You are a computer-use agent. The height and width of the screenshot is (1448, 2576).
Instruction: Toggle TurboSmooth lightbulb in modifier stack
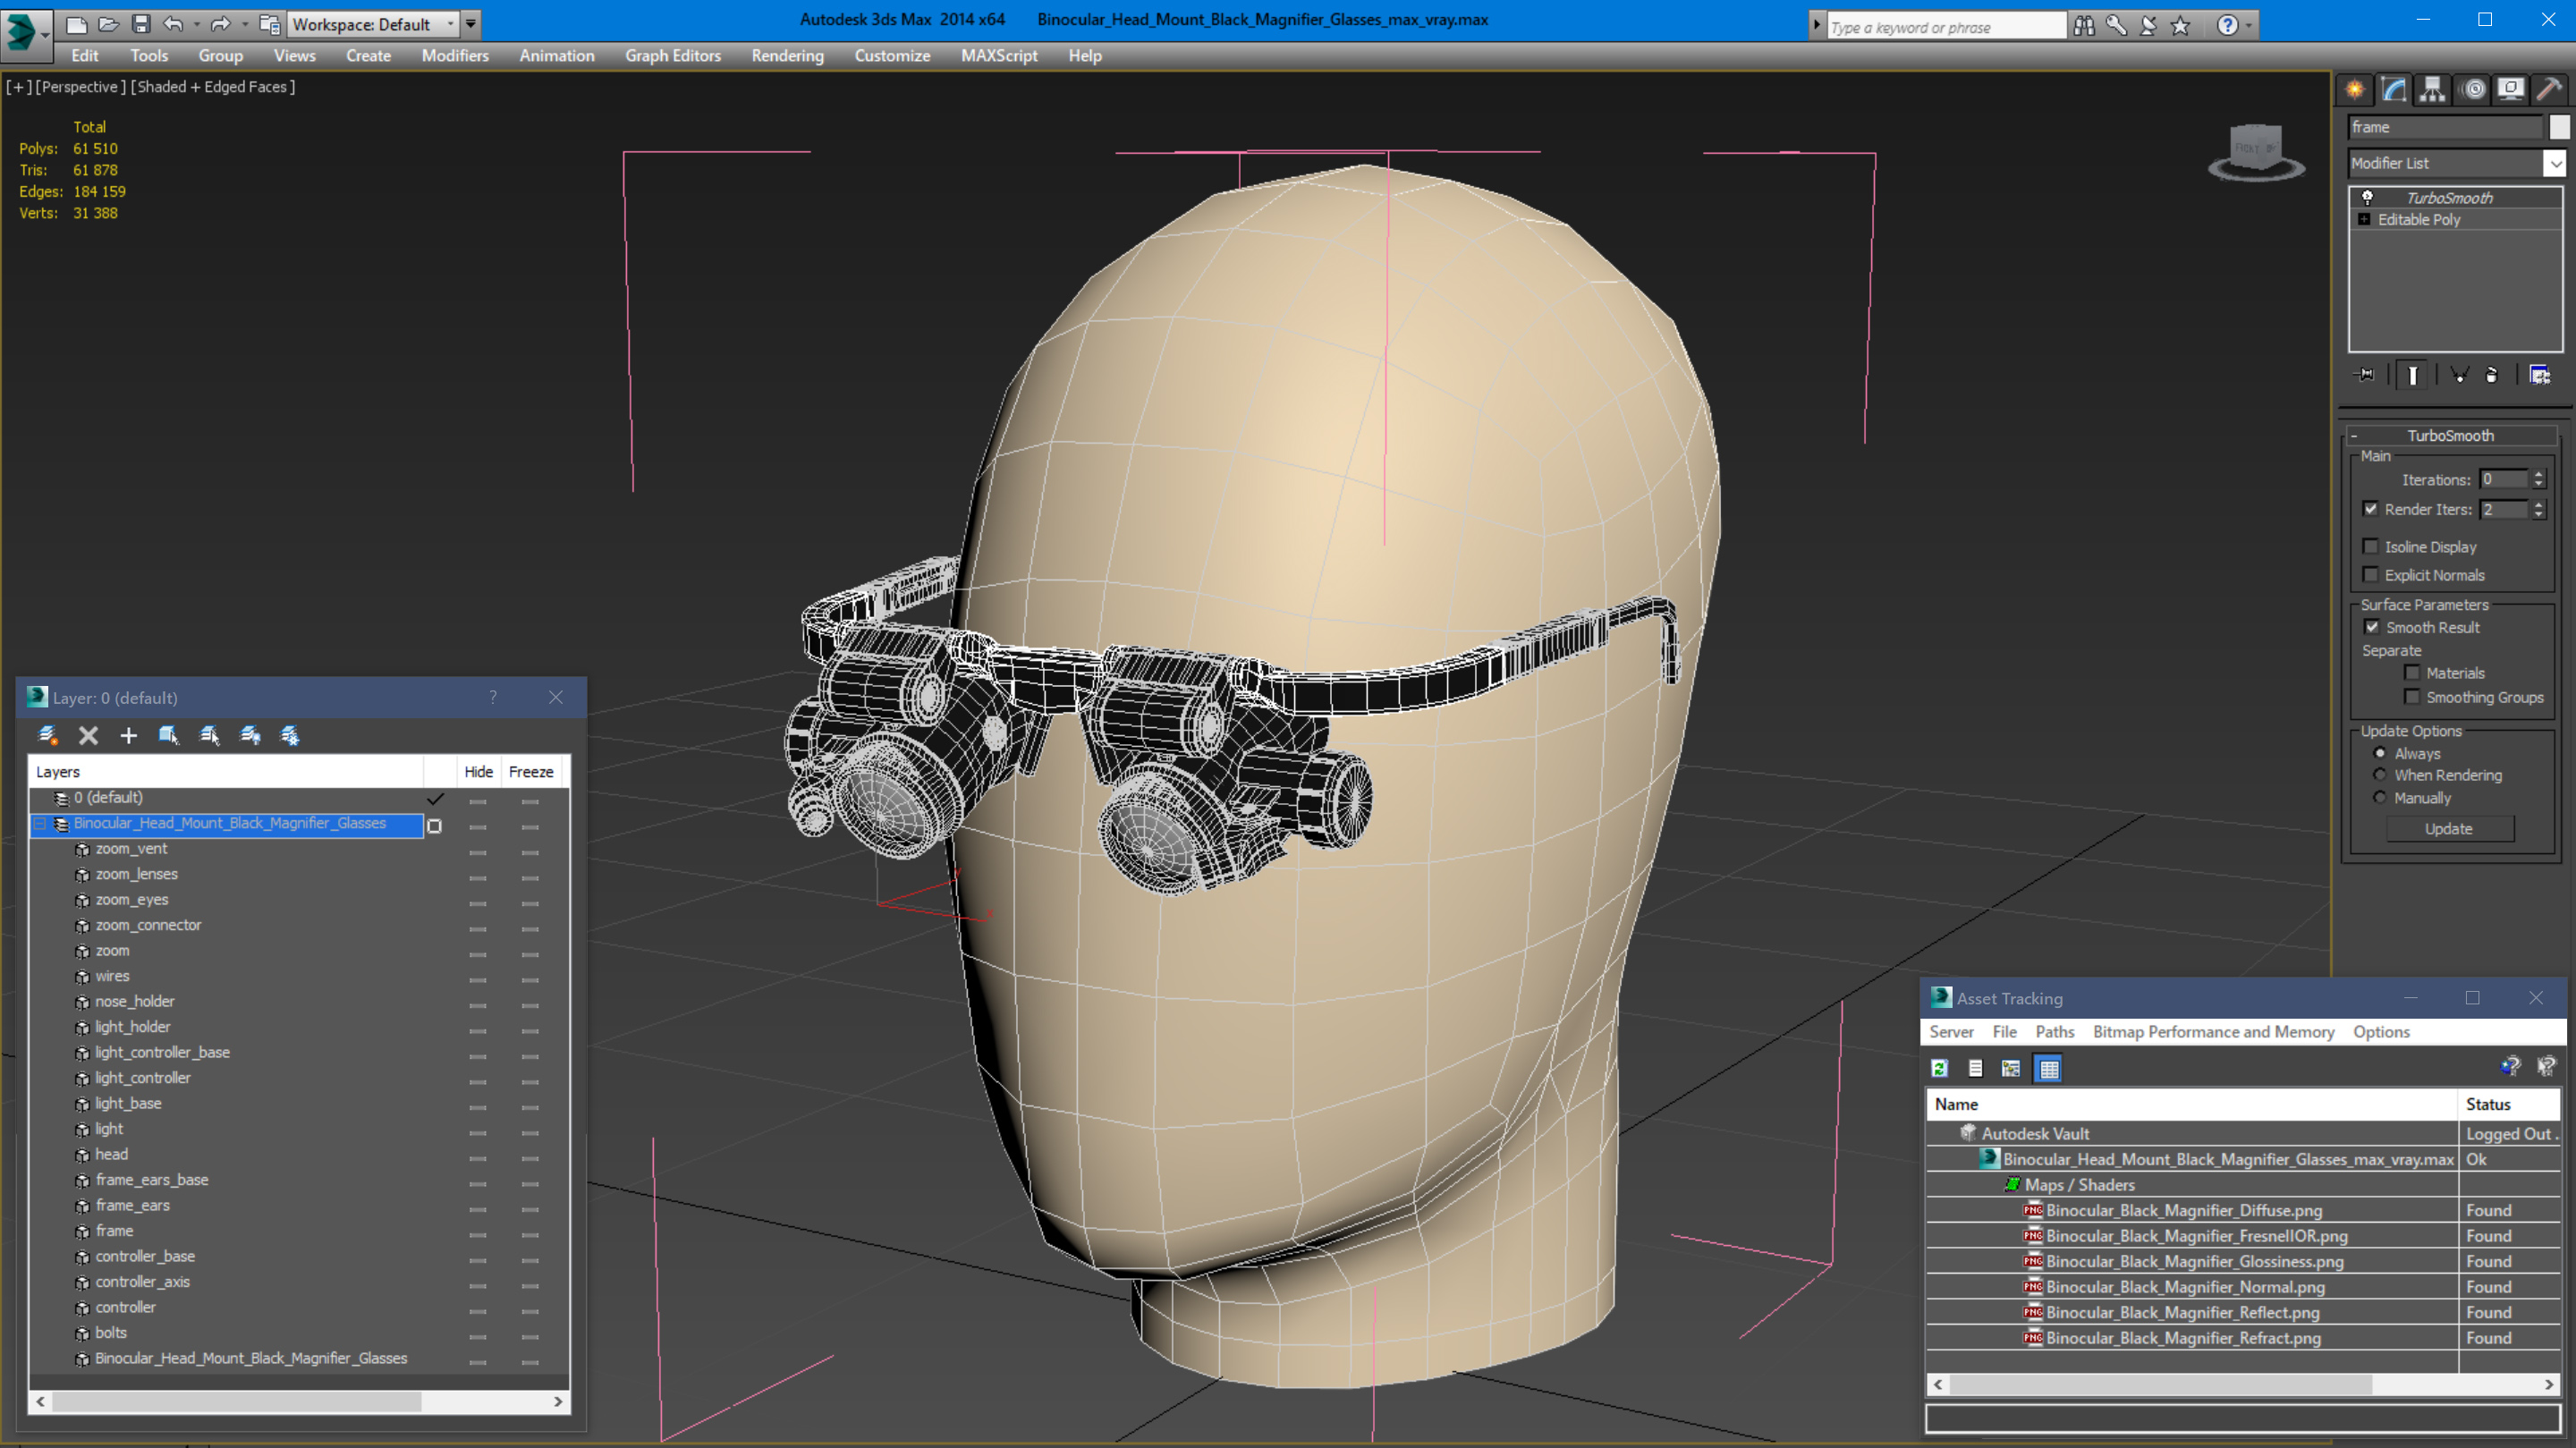pyautogui.click(x=2367, y=197)
